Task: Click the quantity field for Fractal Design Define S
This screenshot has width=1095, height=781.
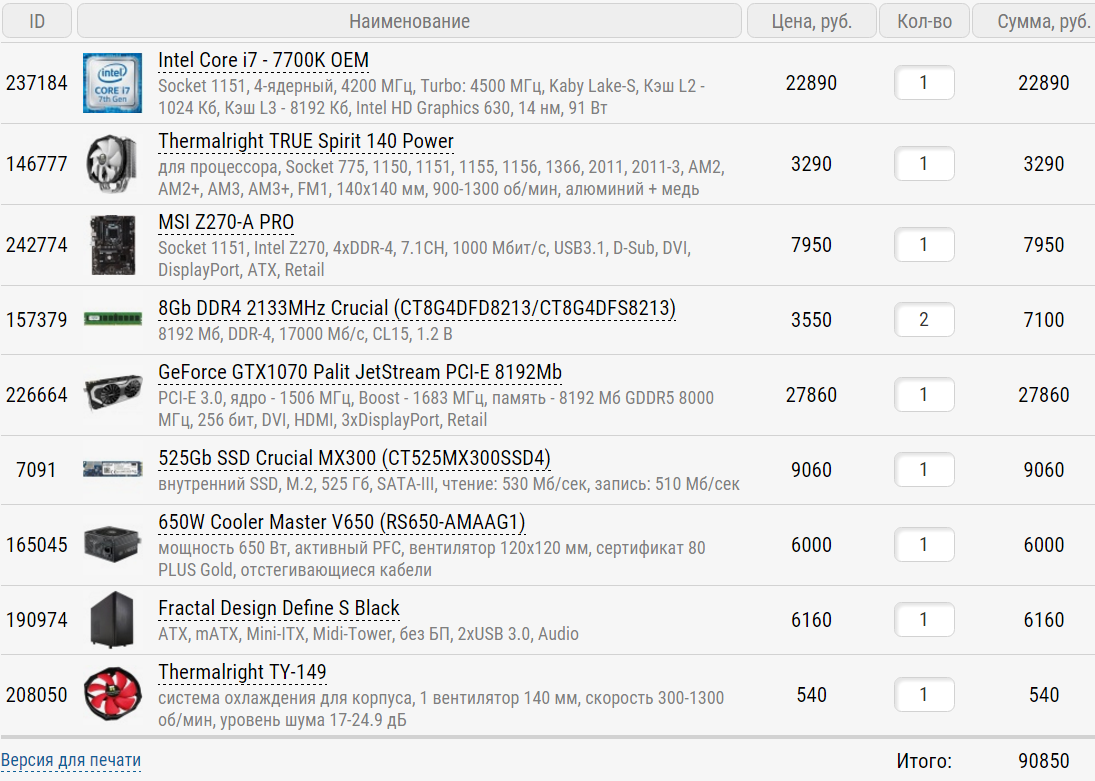Action: click(x=924, y=620)
